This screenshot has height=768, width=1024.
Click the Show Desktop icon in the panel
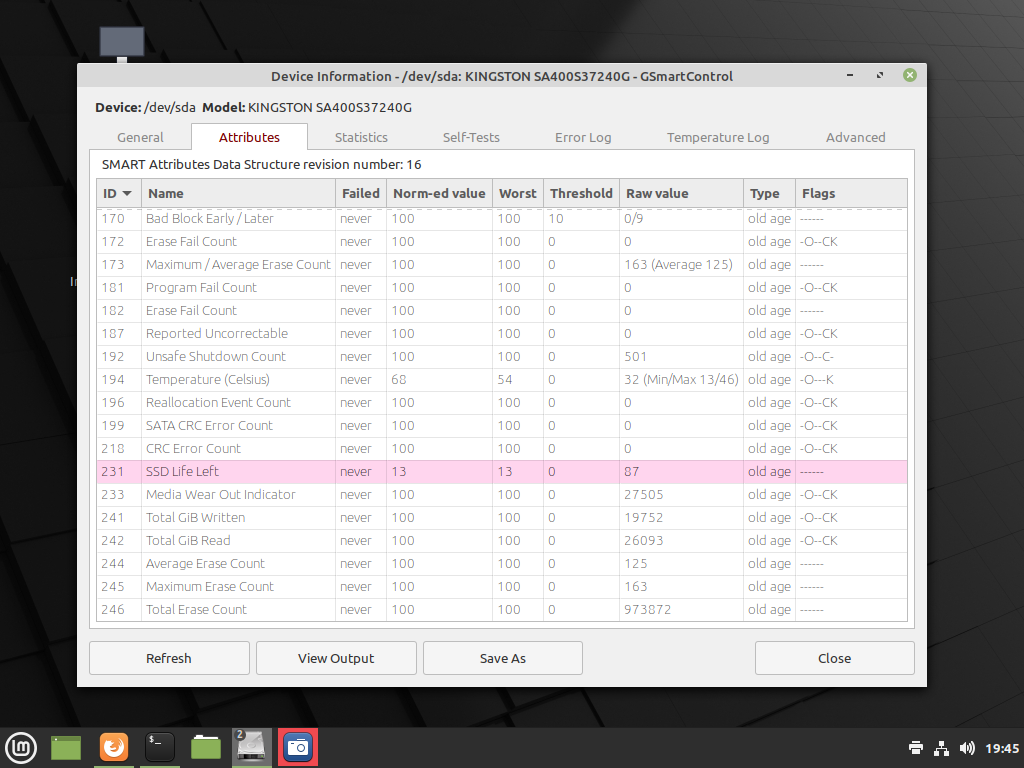pos(66,748)
